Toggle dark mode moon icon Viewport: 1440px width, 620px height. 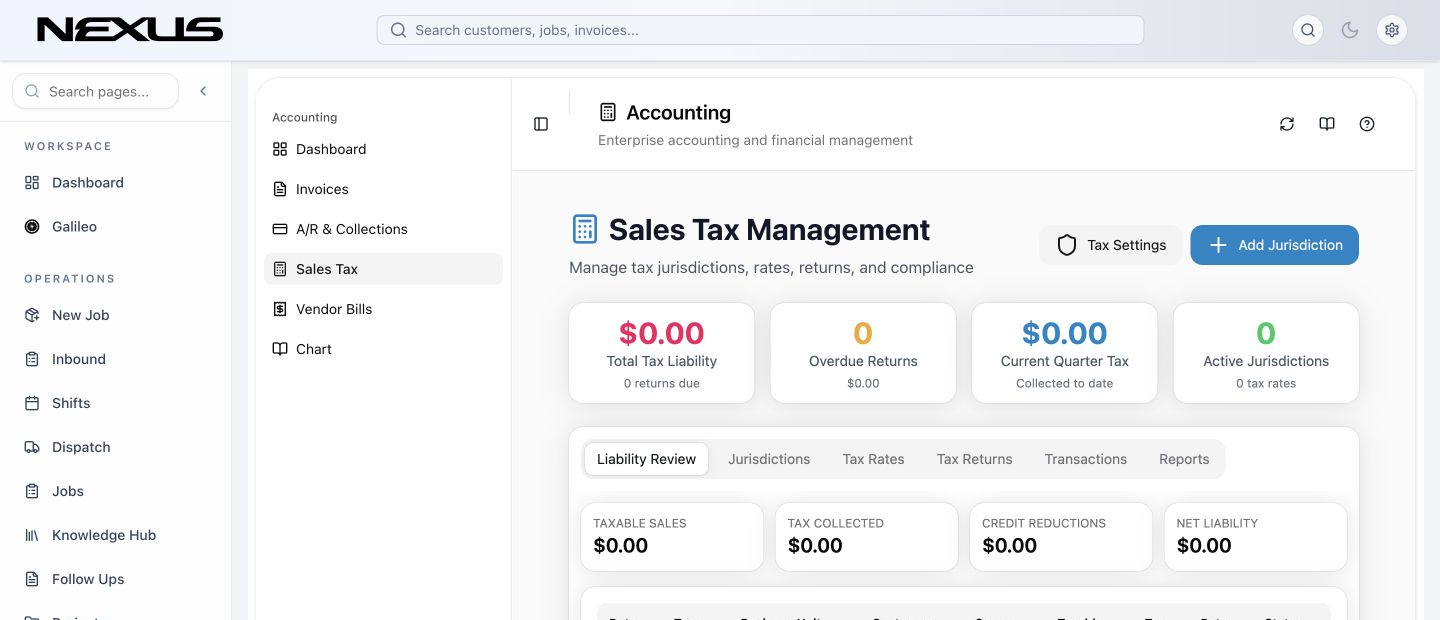[x=1350, y=30]
